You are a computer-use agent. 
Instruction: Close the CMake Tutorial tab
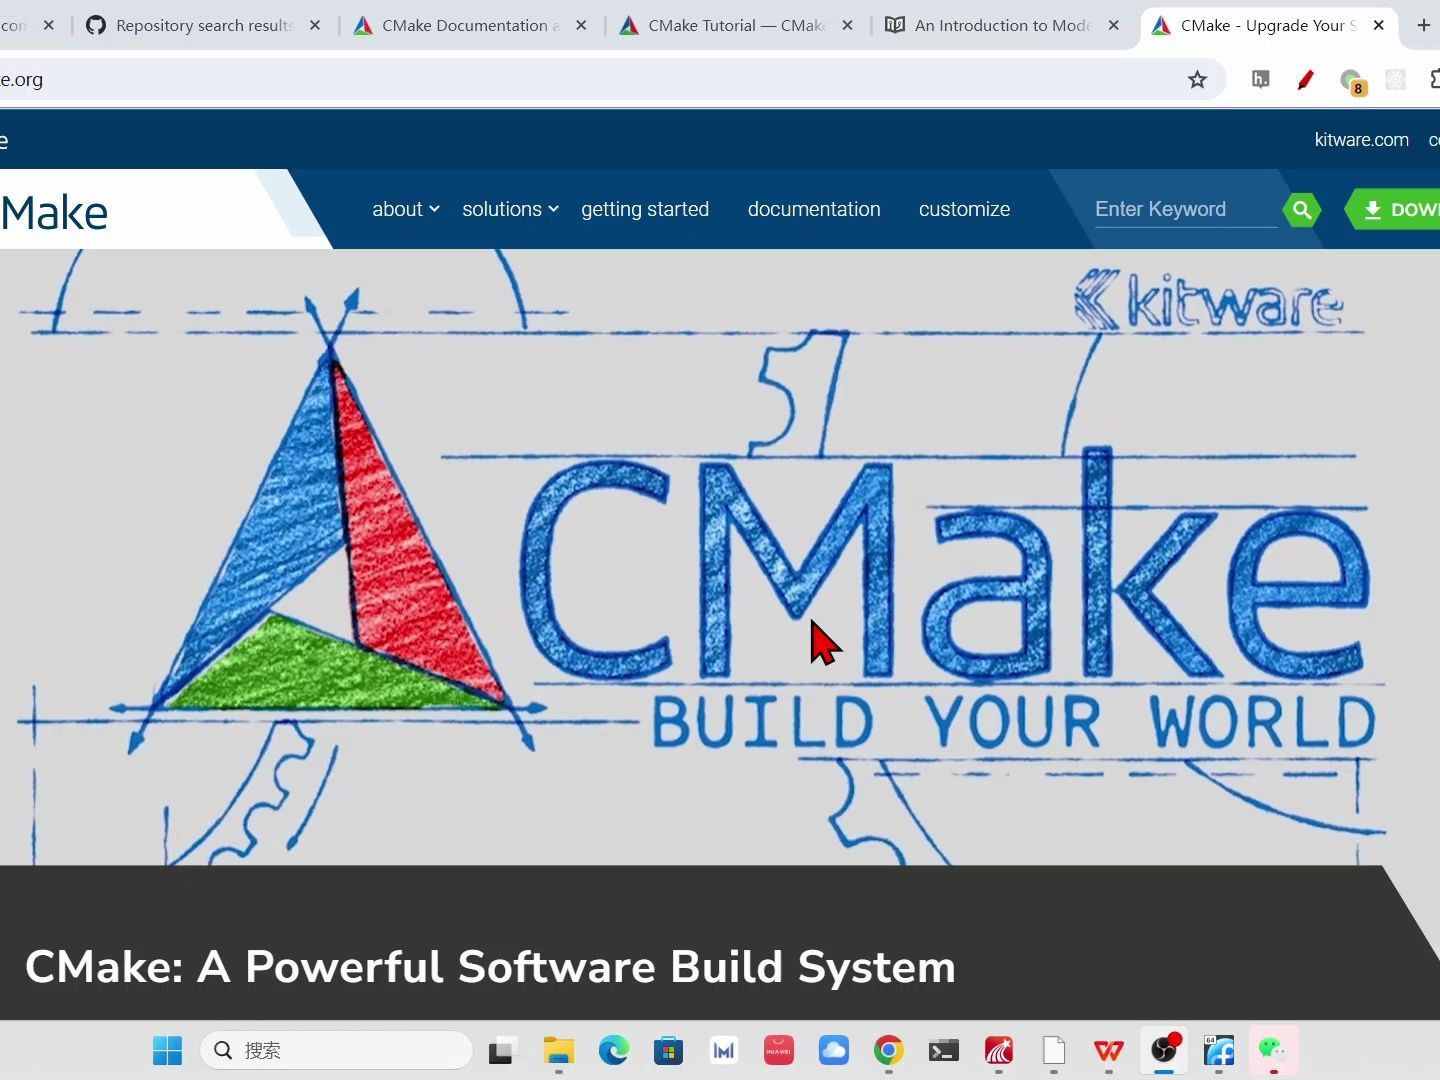click(848, 25)
